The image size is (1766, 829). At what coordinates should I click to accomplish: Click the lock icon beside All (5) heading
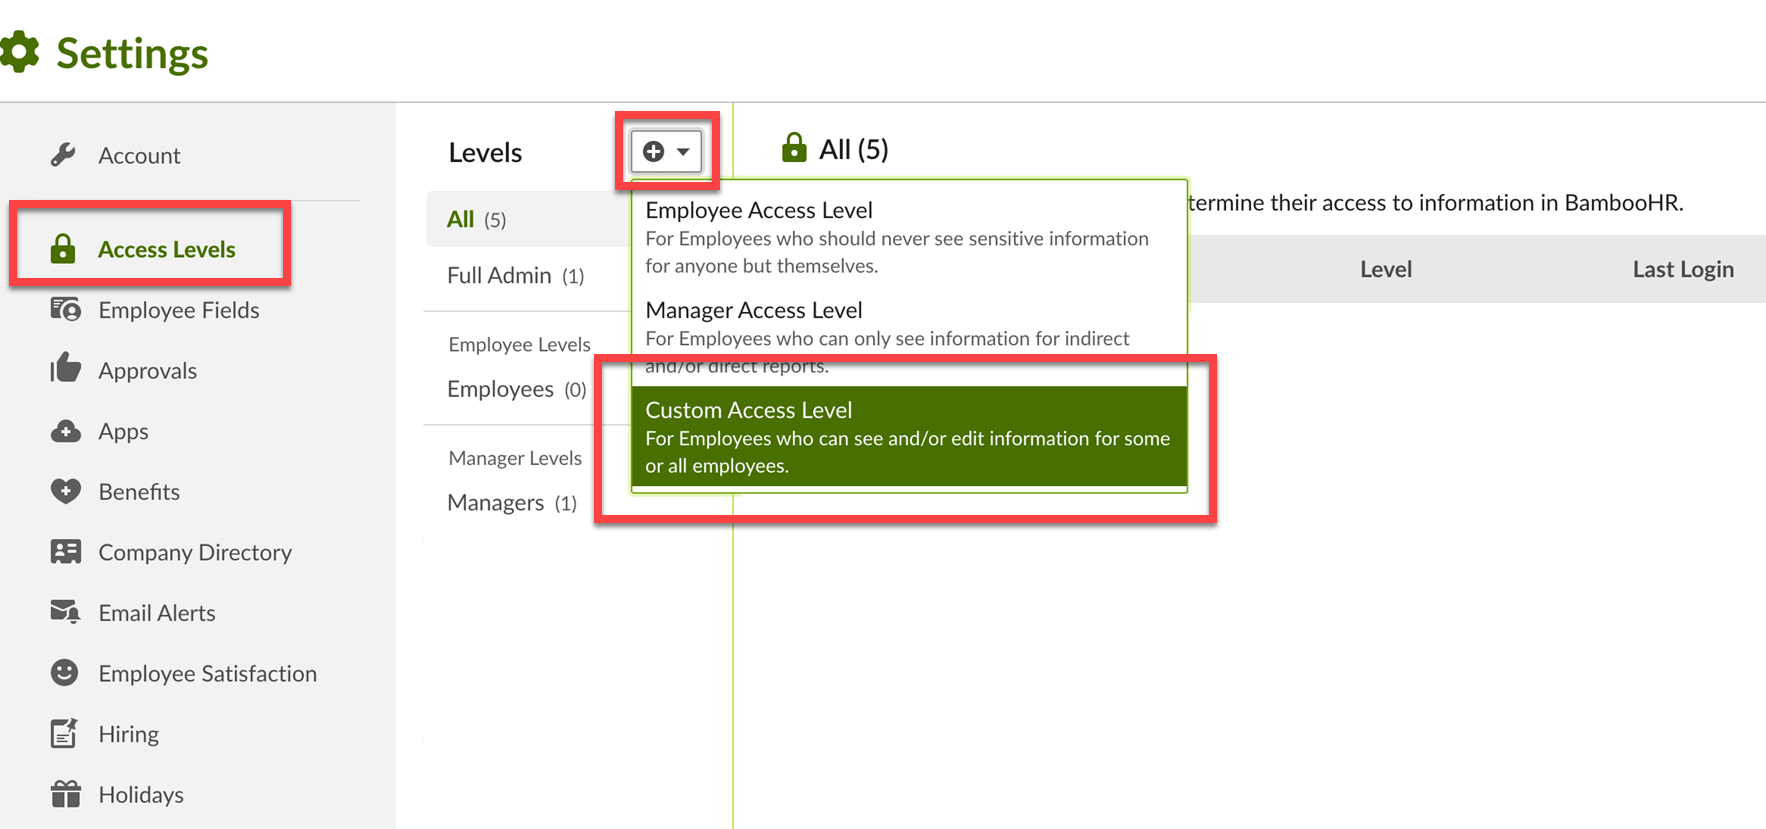coord(794,148)
